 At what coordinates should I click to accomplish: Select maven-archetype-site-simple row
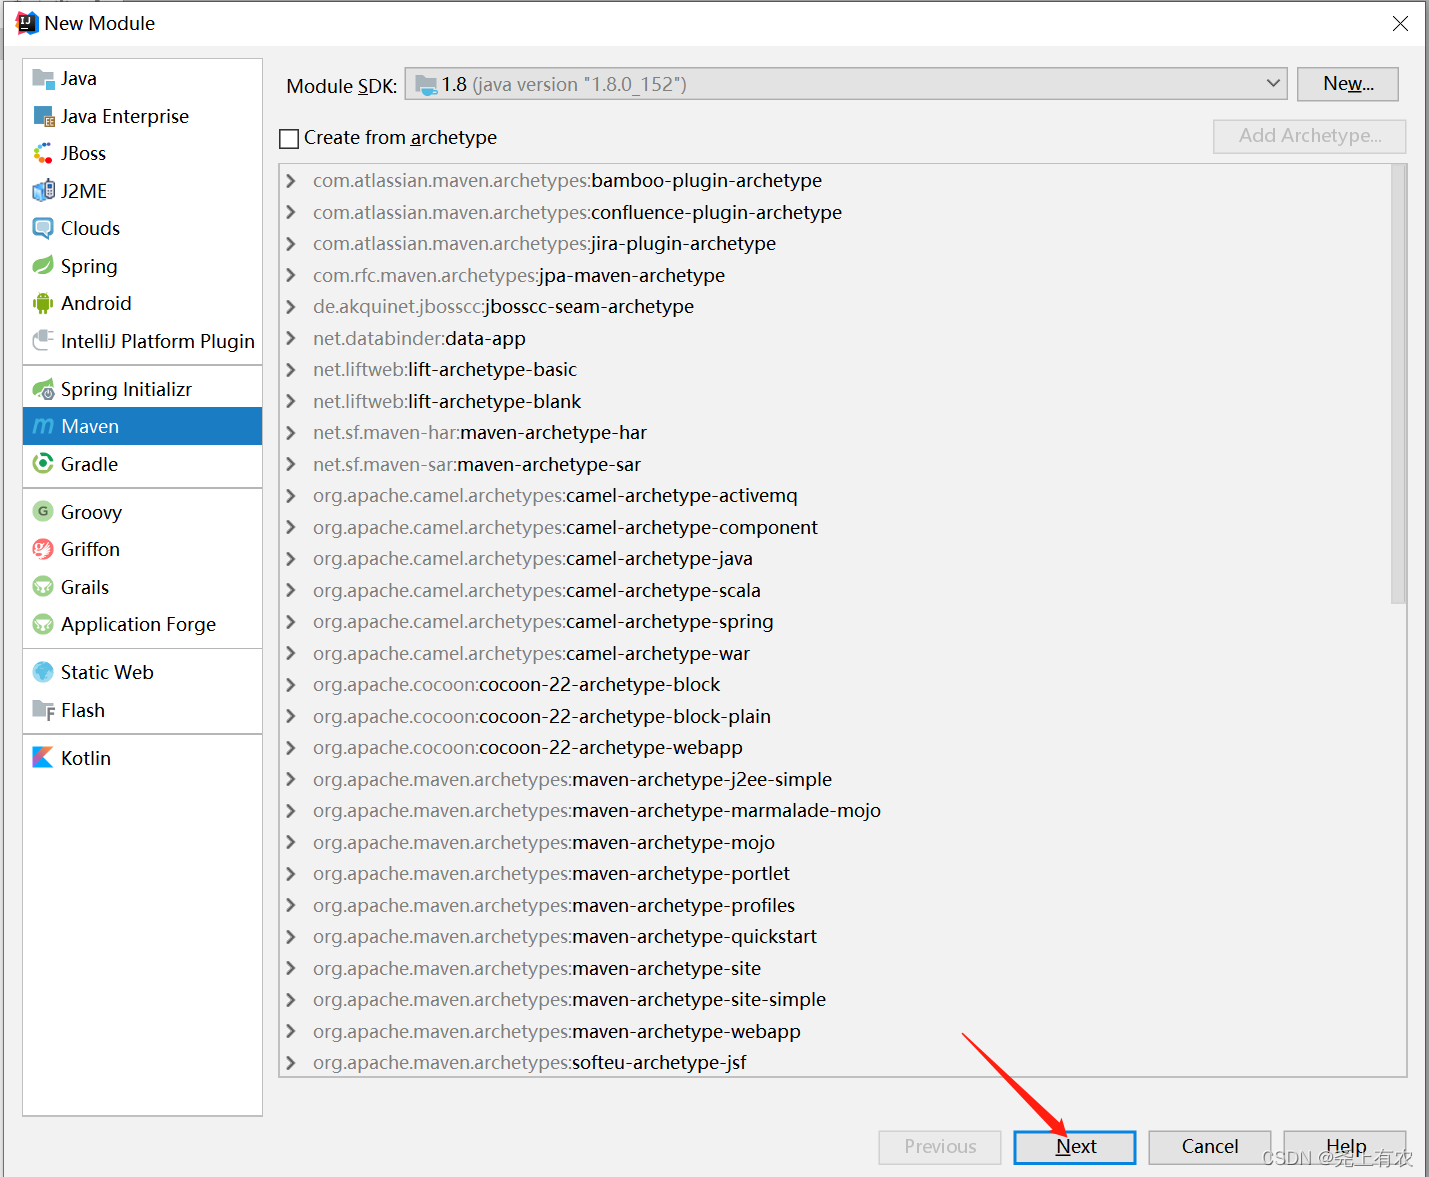835,1000
